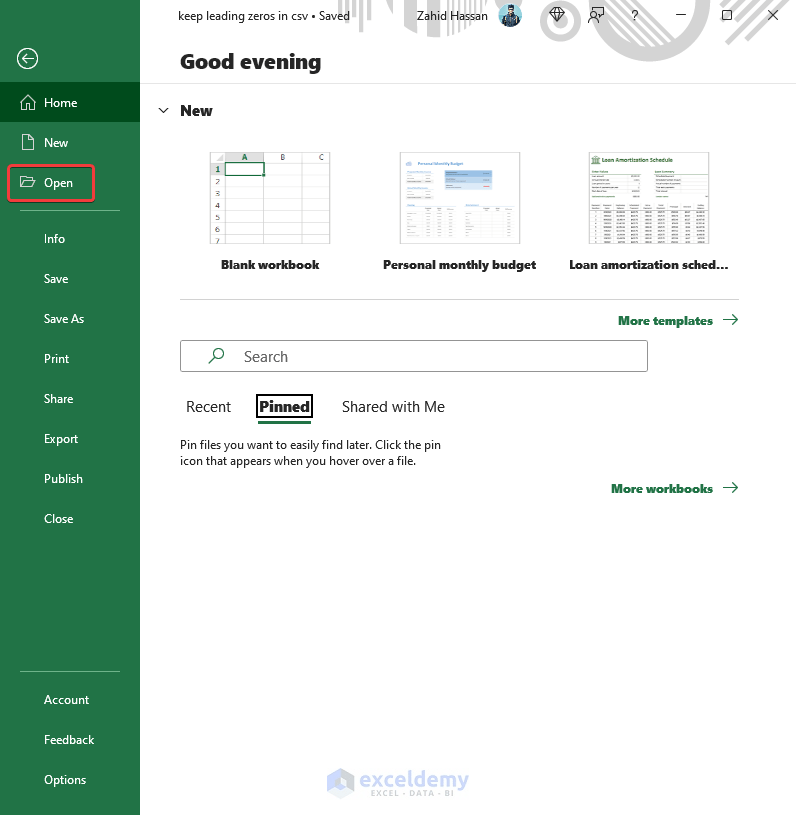Open the More workbooks link
This screenshot has height=815, width=796.
click(x=674, y=488)
